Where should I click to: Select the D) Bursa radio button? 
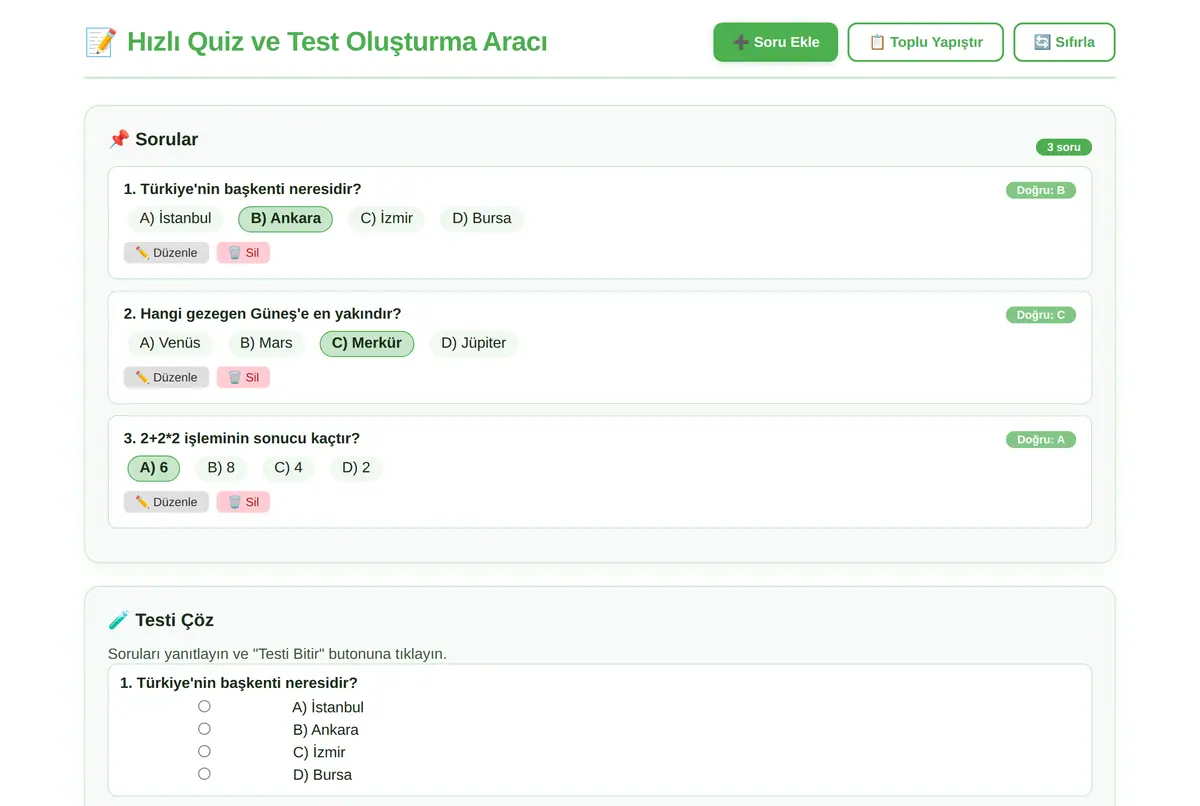[x=204, y=774]
